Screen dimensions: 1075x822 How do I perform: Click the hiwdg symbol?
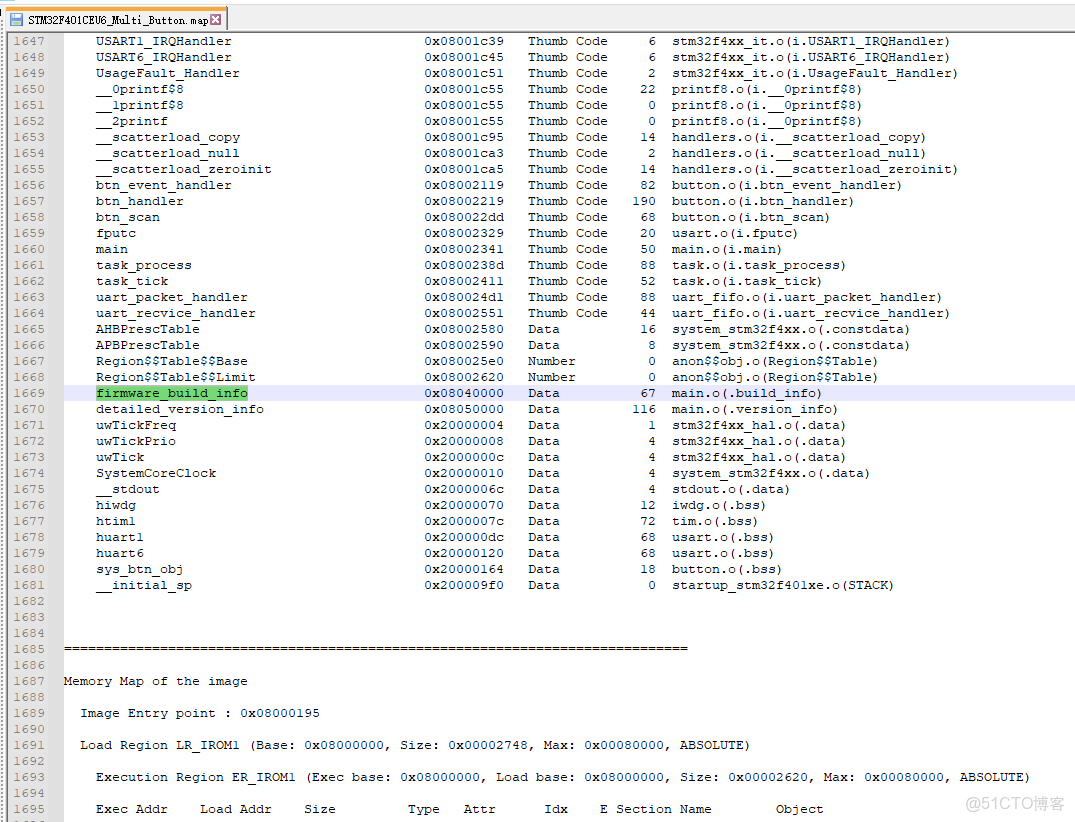coord(116,505)
